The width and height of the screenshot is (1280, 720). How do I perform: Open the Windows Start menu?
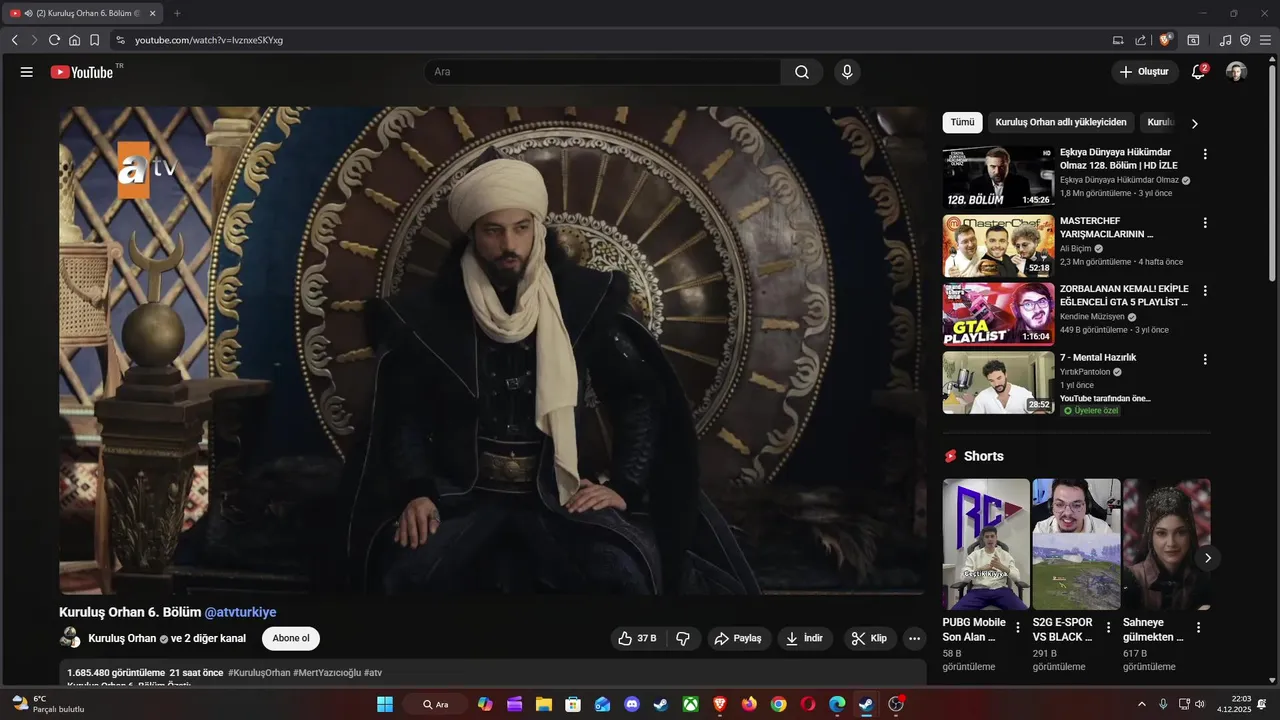point(385,704)
